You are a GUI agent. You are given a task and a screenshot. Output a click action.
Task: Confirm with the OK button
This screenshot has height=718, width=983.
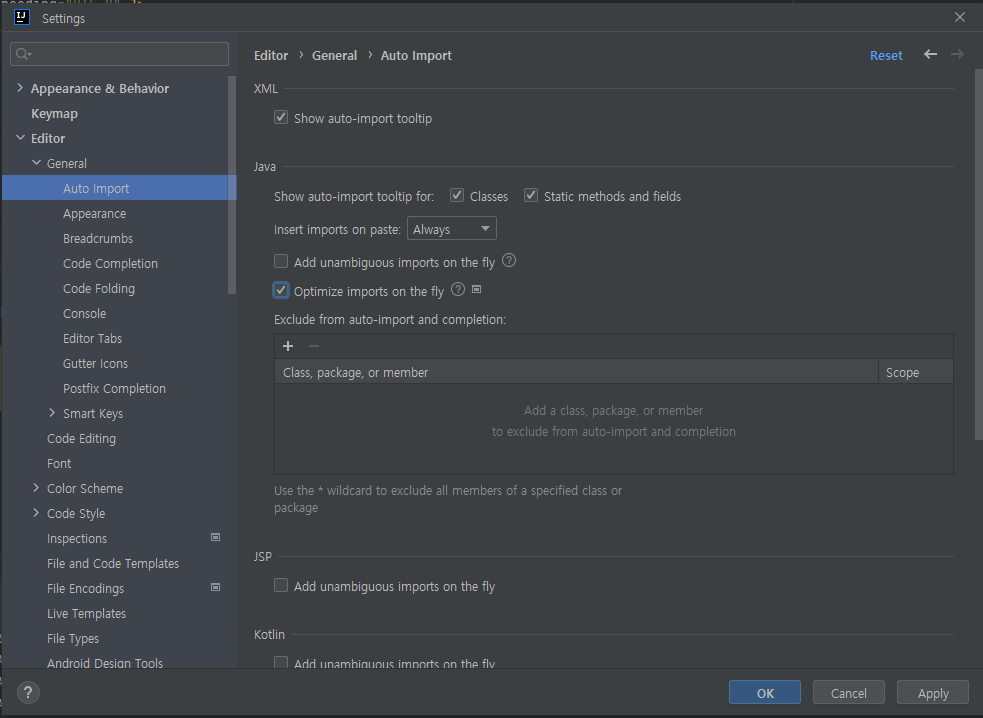point(765,692)
